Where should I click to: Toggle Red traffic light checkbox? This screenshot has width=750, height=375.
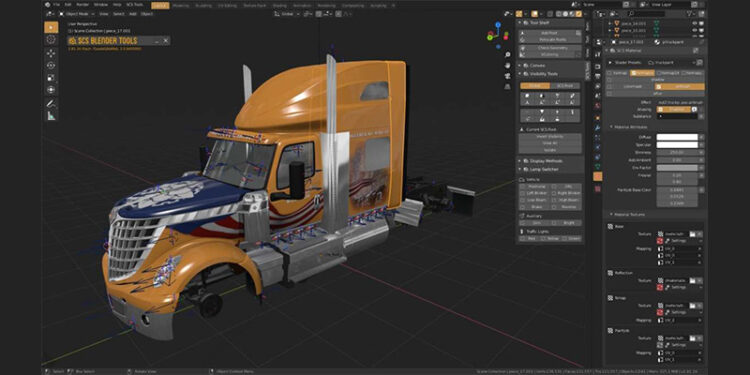[x=522, y=238]
